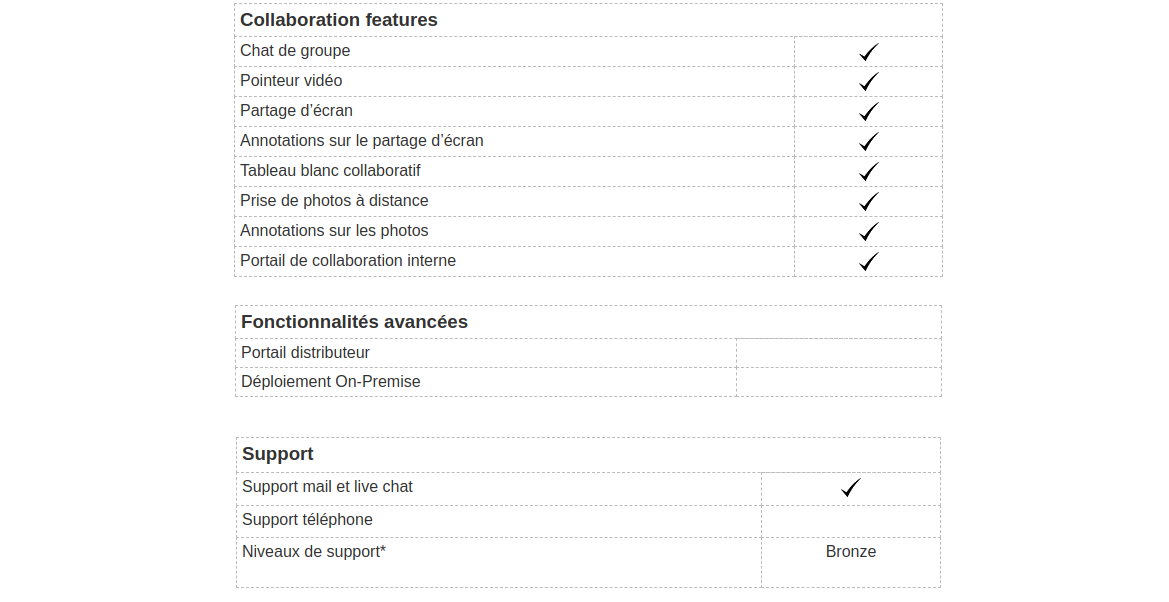The height and width of the screenshot is (602, 1169).
Task: Select the Partage d'écran checkmark
Action: pyautogui.click(x=869, y=111)
